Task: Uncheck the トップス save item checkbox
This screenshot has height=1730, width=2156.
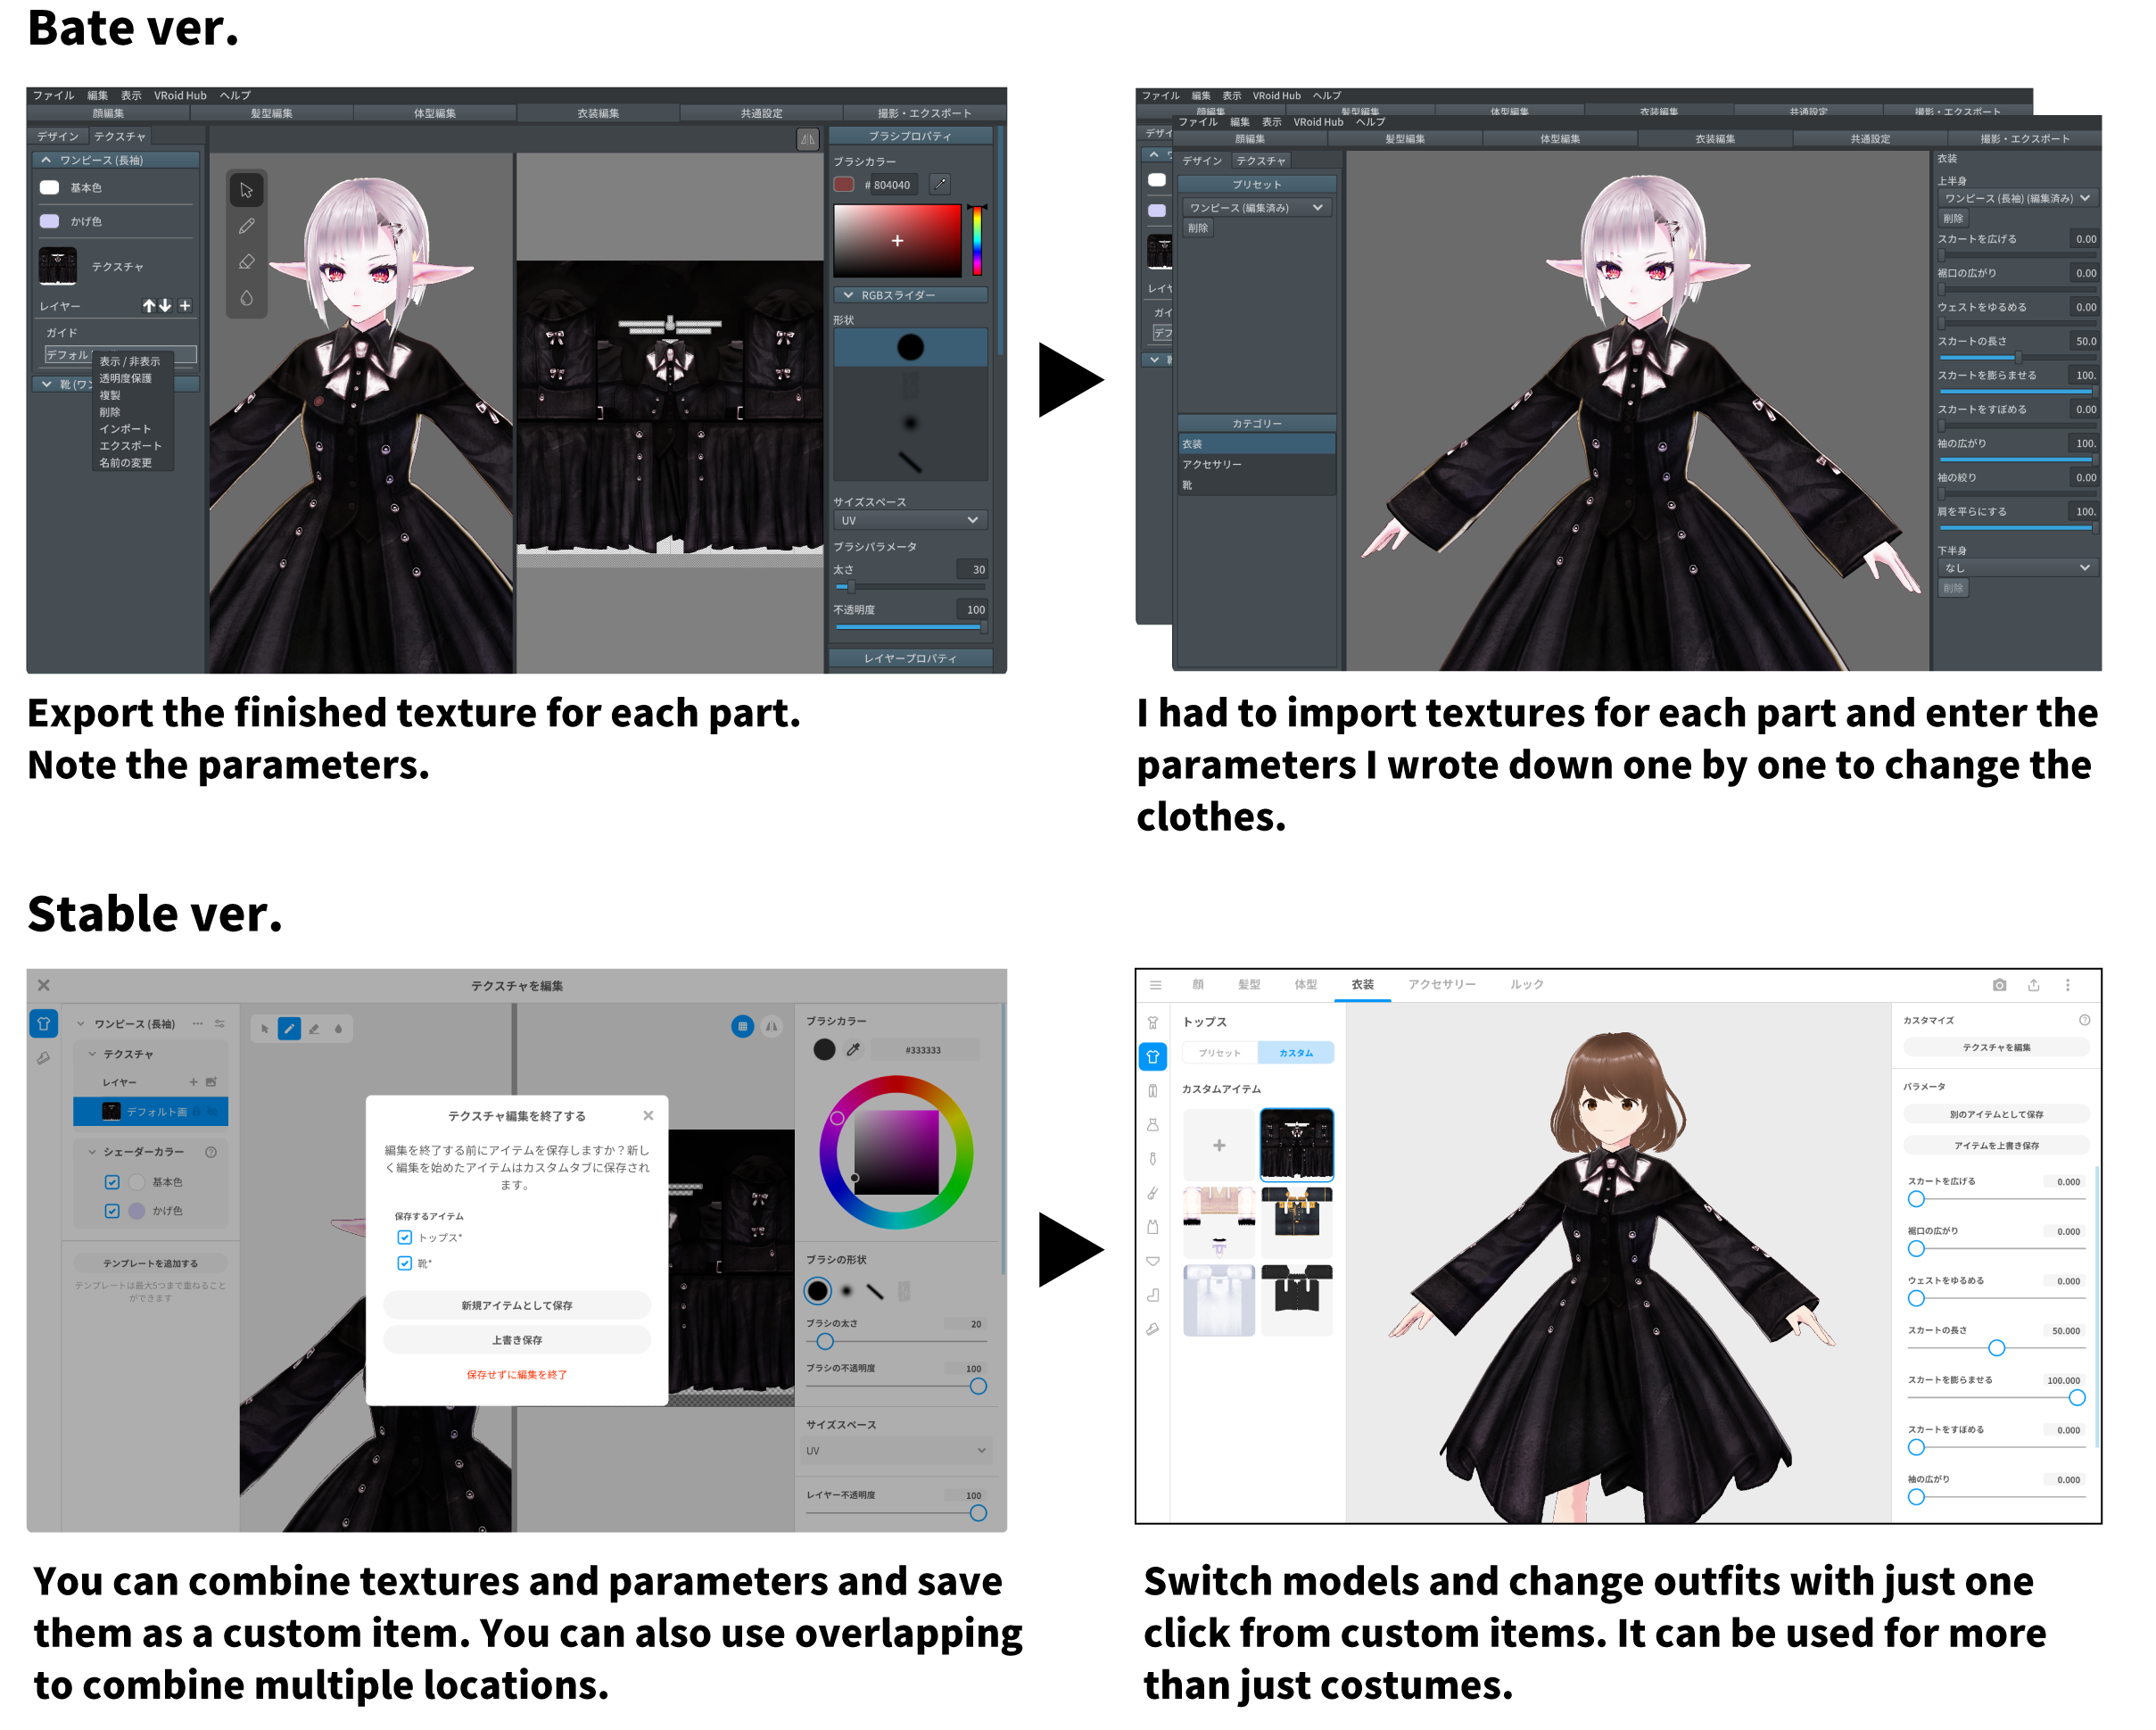Action: point(406,1240)
